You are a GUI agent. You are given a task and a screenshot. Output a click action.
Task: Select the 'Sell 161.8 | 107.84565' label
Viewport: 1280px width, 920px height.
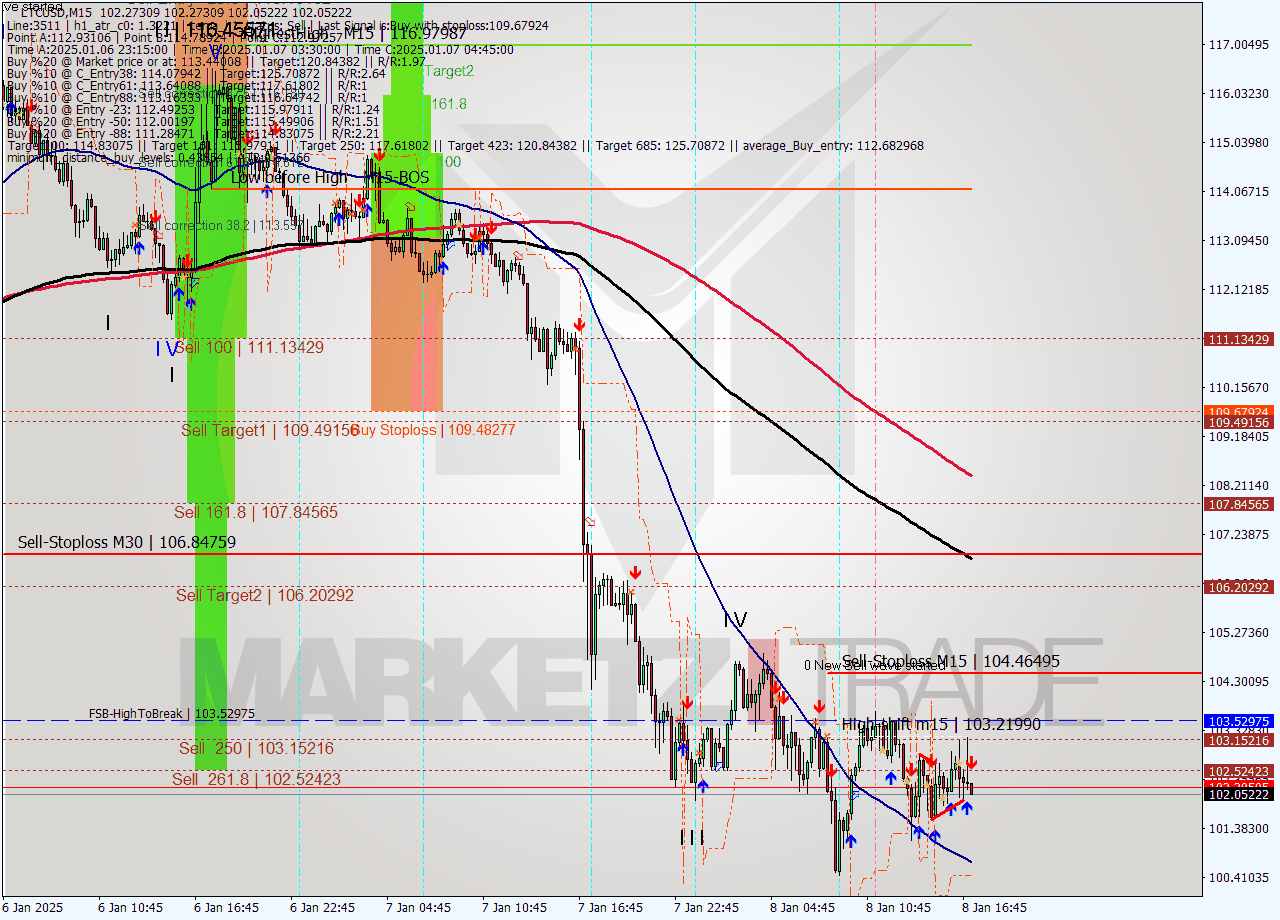click(x=256, y=512)
